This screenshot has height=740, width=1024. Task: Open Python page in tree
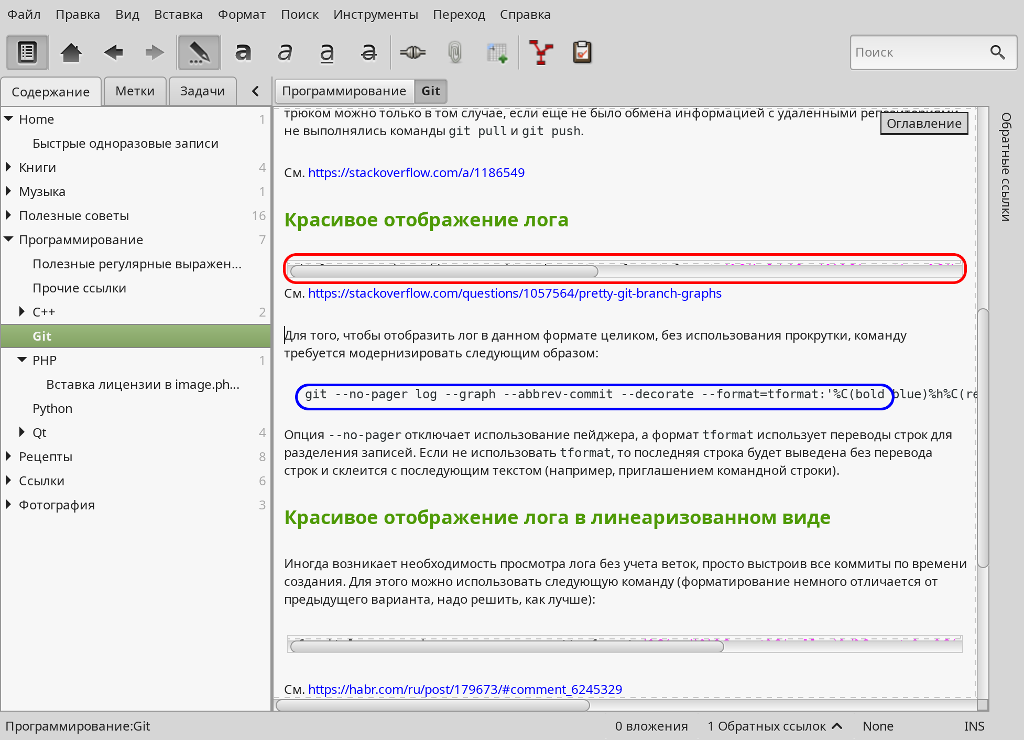52,409
